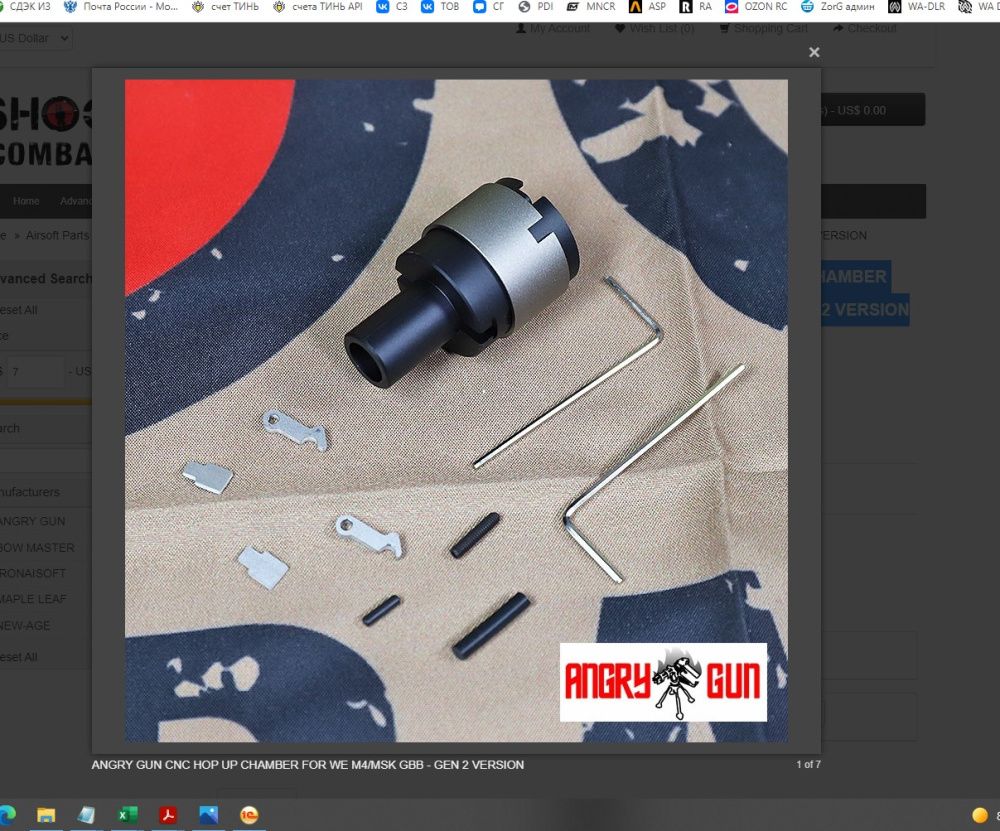Open the Photos app on the taskbar

click(209, 815)
